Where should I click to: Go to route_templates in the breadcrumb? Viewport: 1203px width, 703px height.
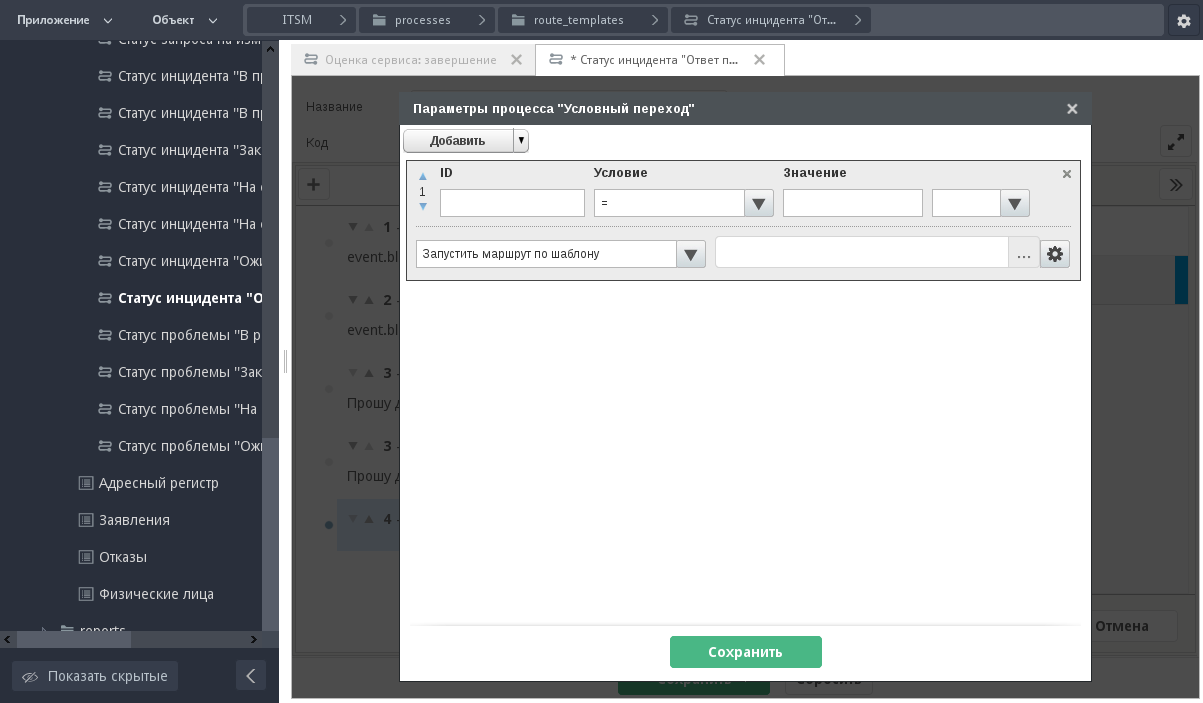[x=577, y=20]
